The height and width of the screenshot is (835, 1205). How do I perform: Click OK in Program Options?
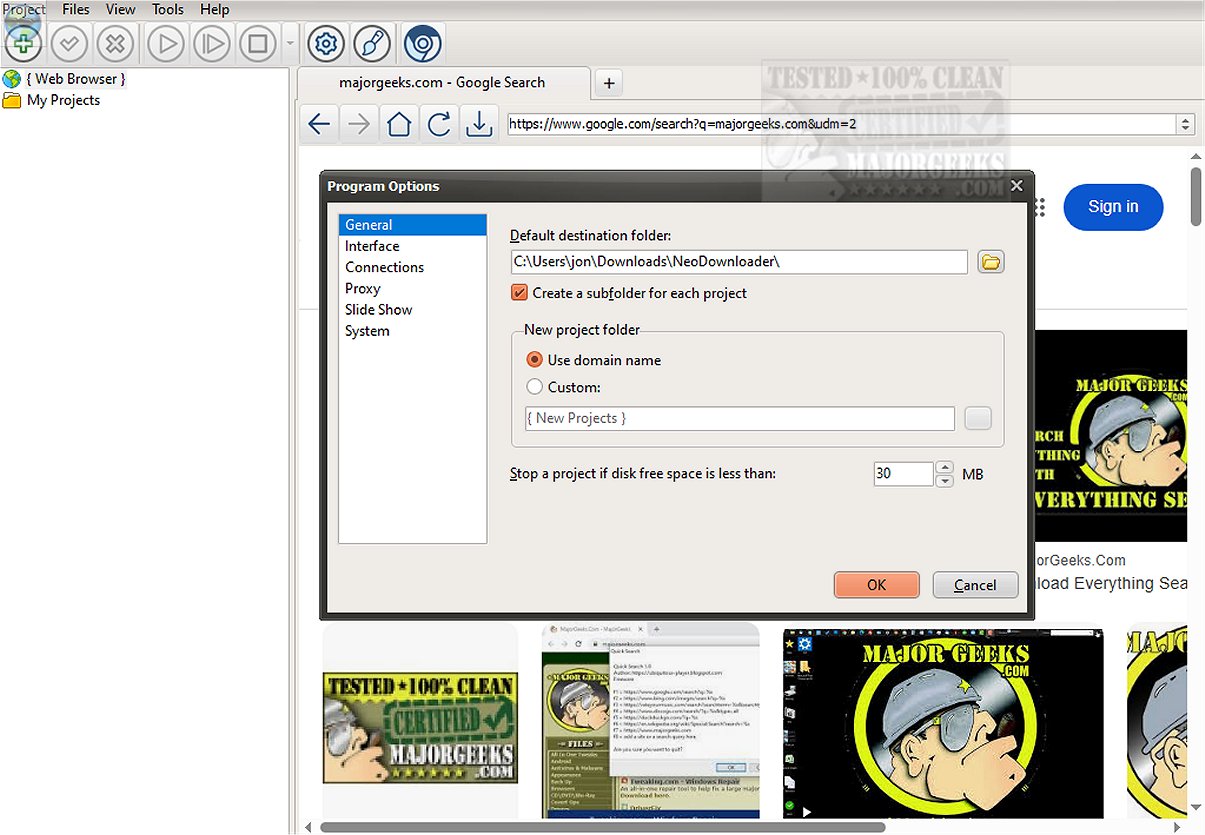pos(877,585)
